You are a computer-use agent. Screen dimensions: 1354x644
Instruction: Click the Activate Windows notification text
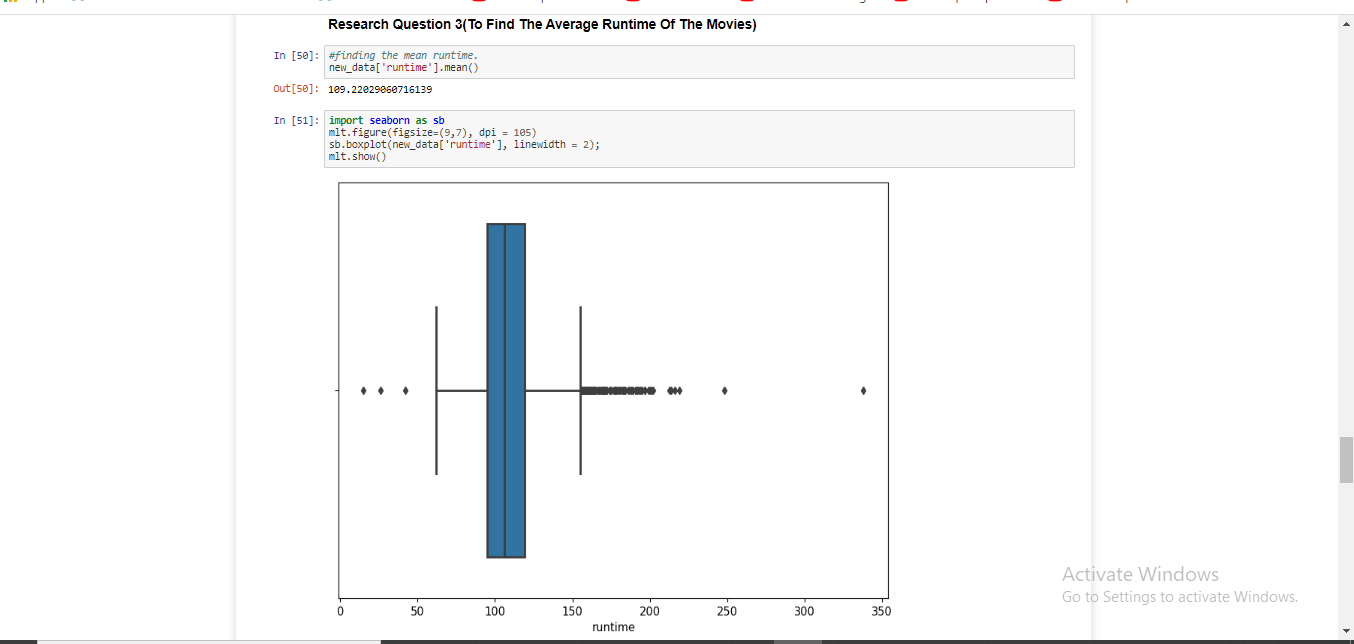1140,574
